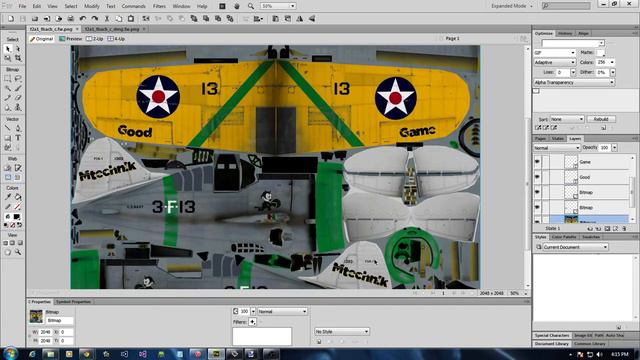Open the stroke color swatch
This screenshot has height=360, width=640.
pyautogui.click(x=17, y=207)
